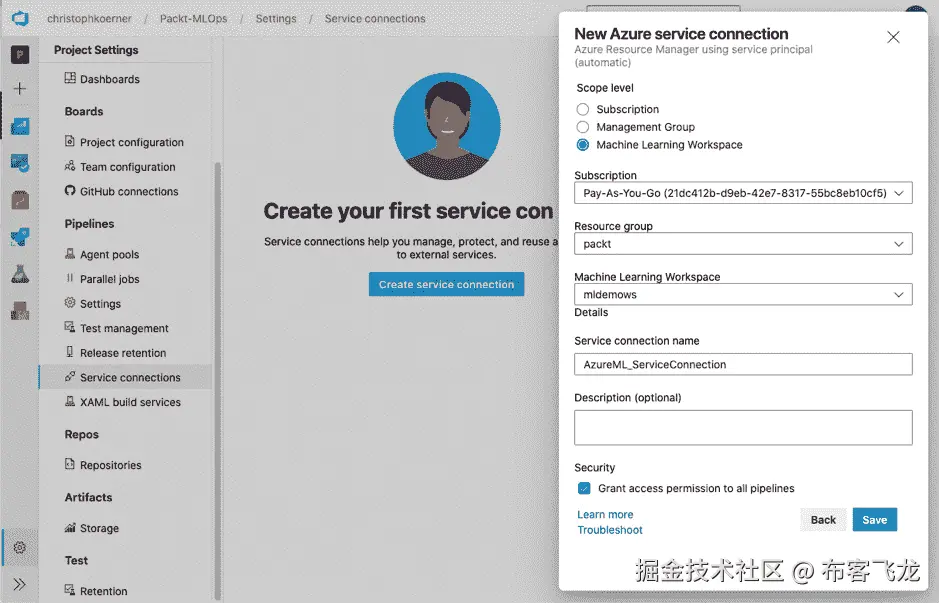Image resolution: width=939 pixels, height=603 pixels.
Task: Open the Subscription dropdown showing Pay-As-You-Go
Action: coord(742,192)
